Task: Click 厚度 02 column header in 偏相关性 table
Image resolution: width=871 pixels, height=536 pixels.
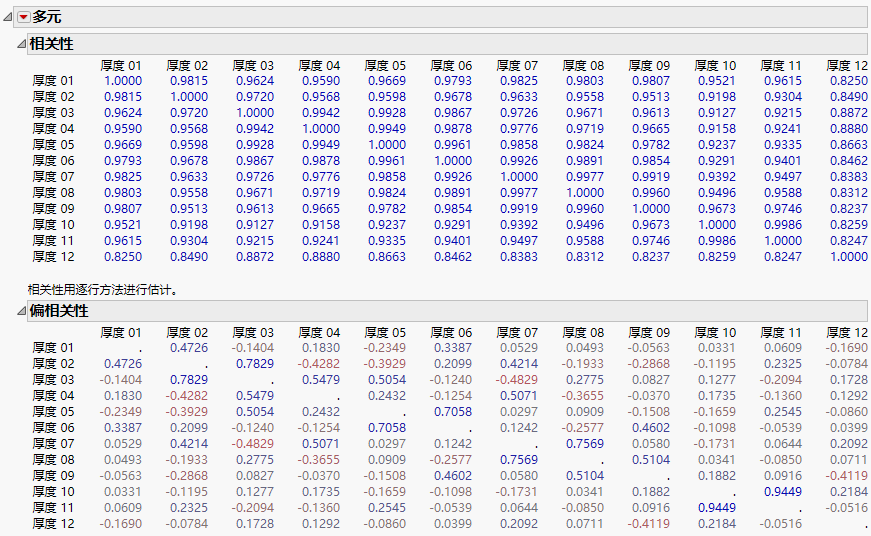Action: coord(187,333)
